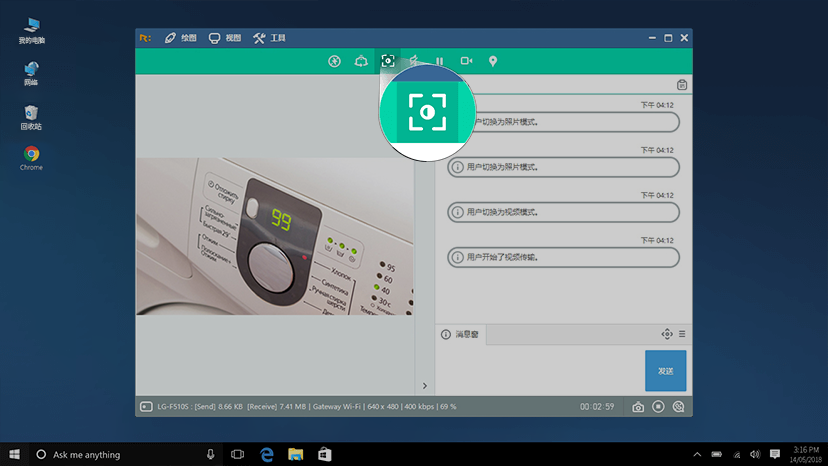Click the orange app logo in title bar
The width and height of the screenshot is (828, 466).
click(x=145, y=38)
